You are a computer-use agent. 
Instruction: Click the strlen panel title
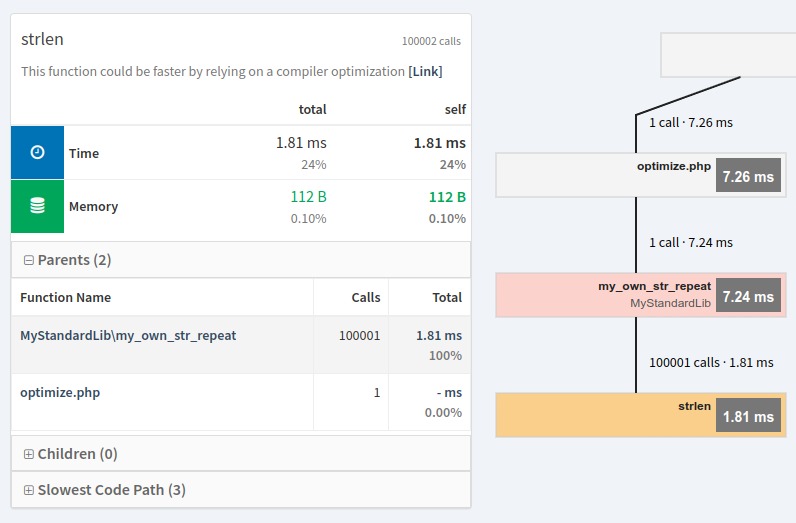[42, 39]
